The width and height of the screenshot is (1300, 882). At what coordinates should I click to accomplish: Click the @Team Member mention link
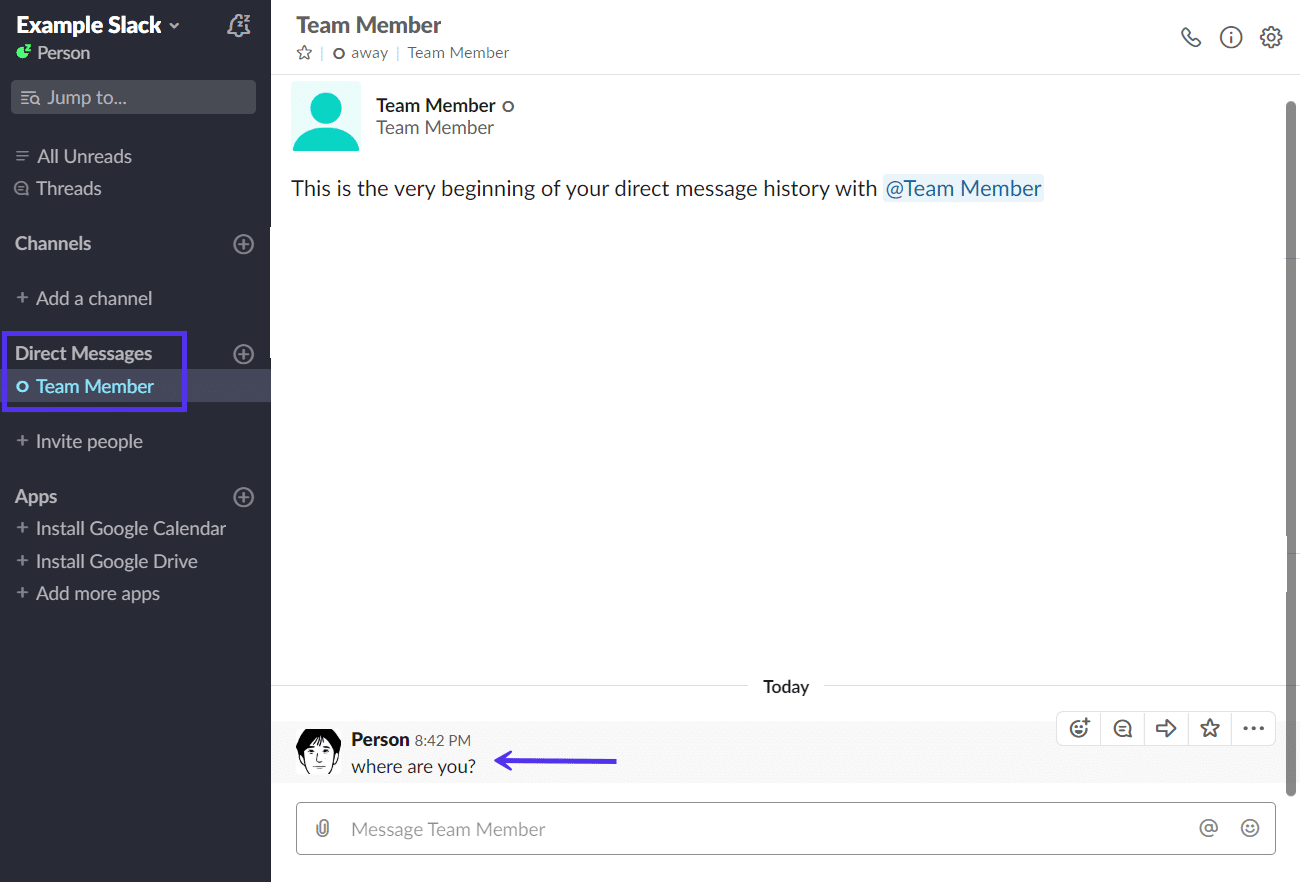click(x=962, y=188)
